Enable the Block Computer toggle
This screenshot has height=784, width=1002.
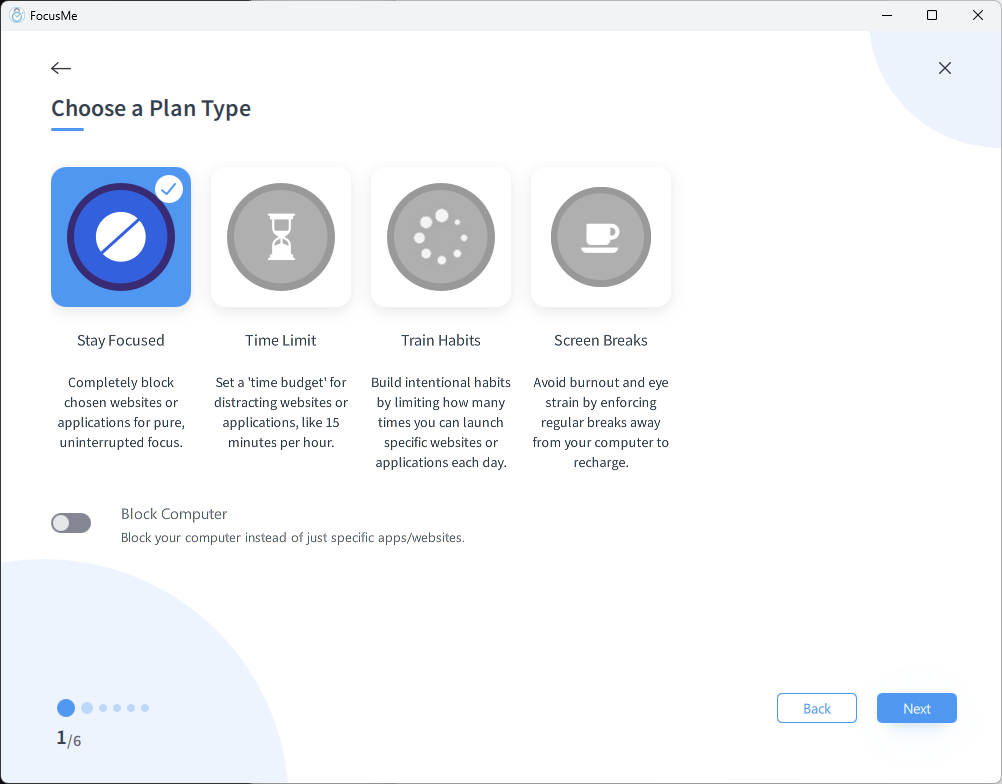(71, 523)
